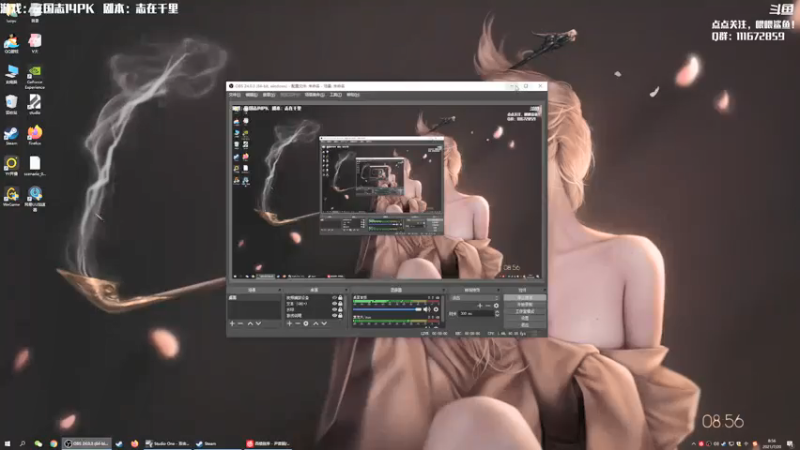Open the scenario text file on desktop

(35, 166)
